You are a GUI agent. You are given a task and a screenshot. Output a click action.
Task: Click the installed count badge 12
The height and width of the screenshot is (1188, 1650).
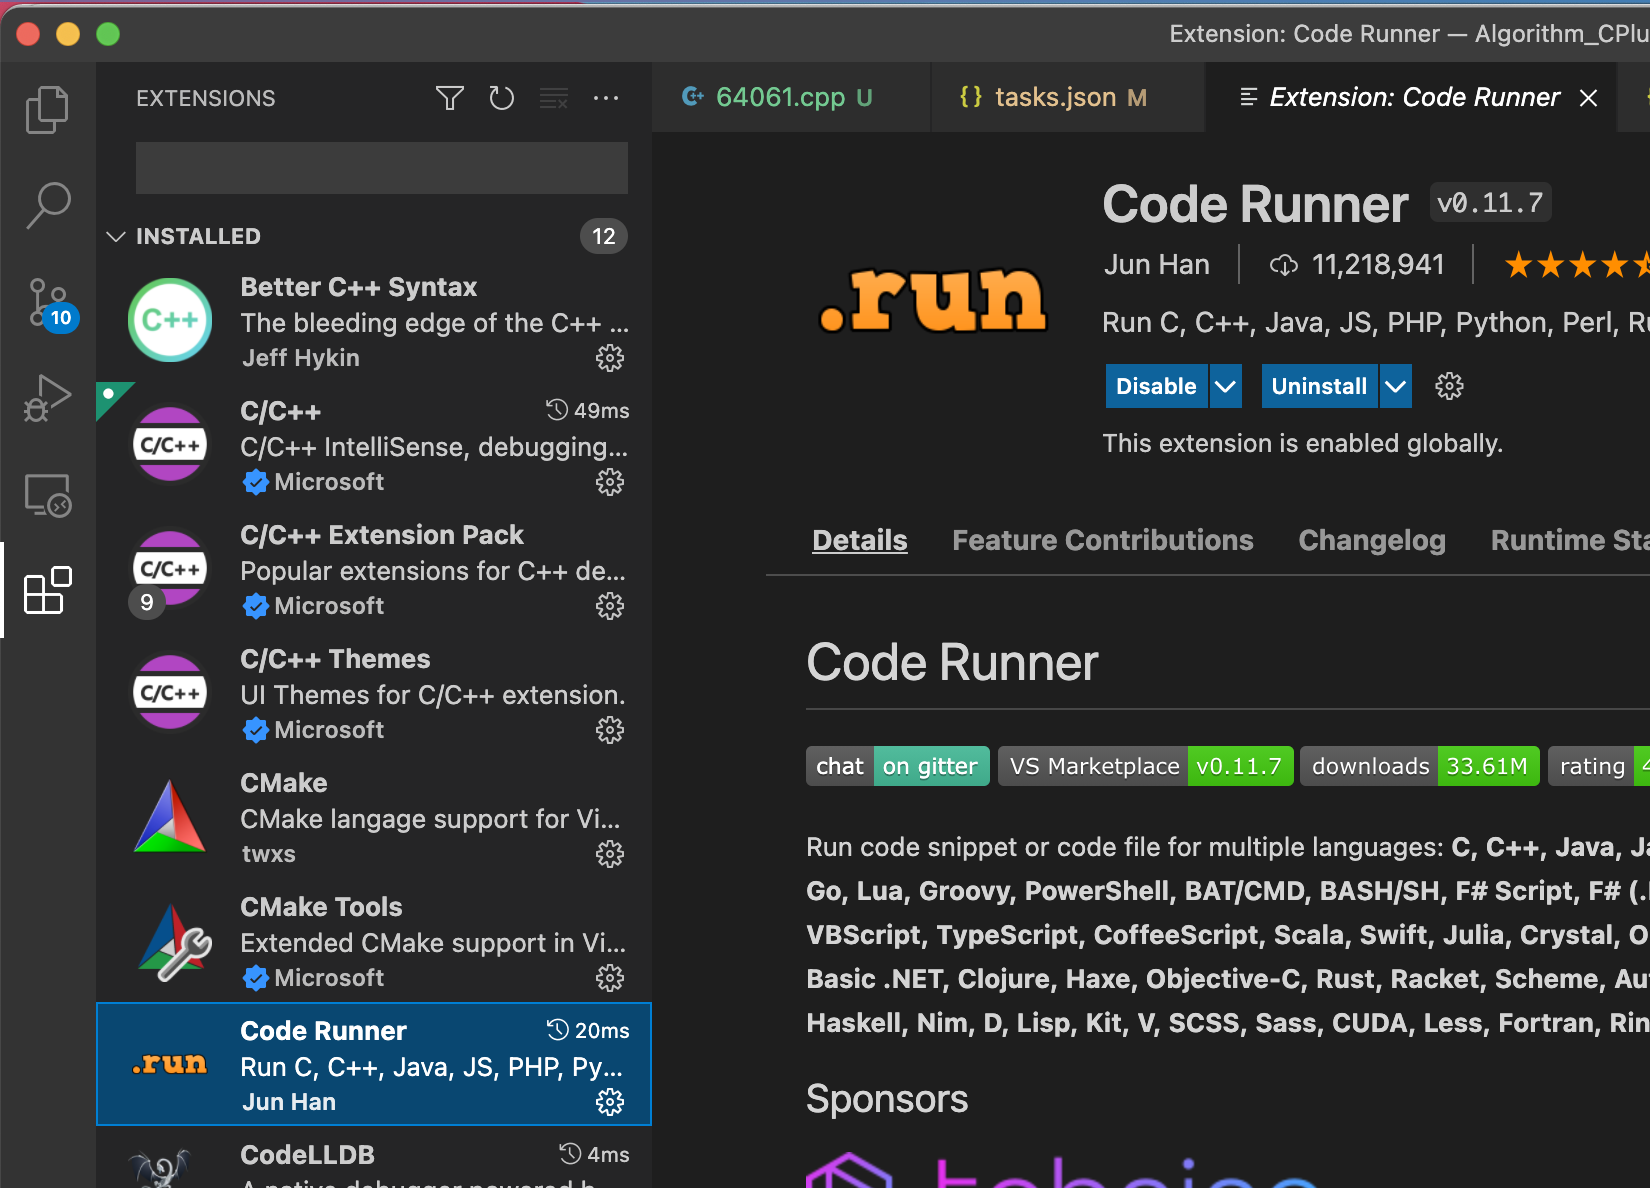coord(604,236)
